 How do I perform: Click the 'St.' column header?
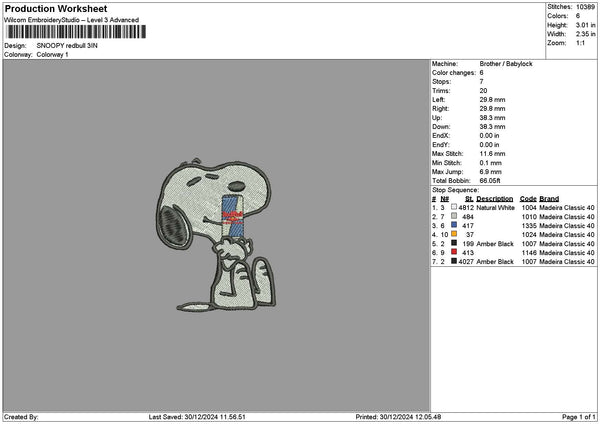click(470, 199)
